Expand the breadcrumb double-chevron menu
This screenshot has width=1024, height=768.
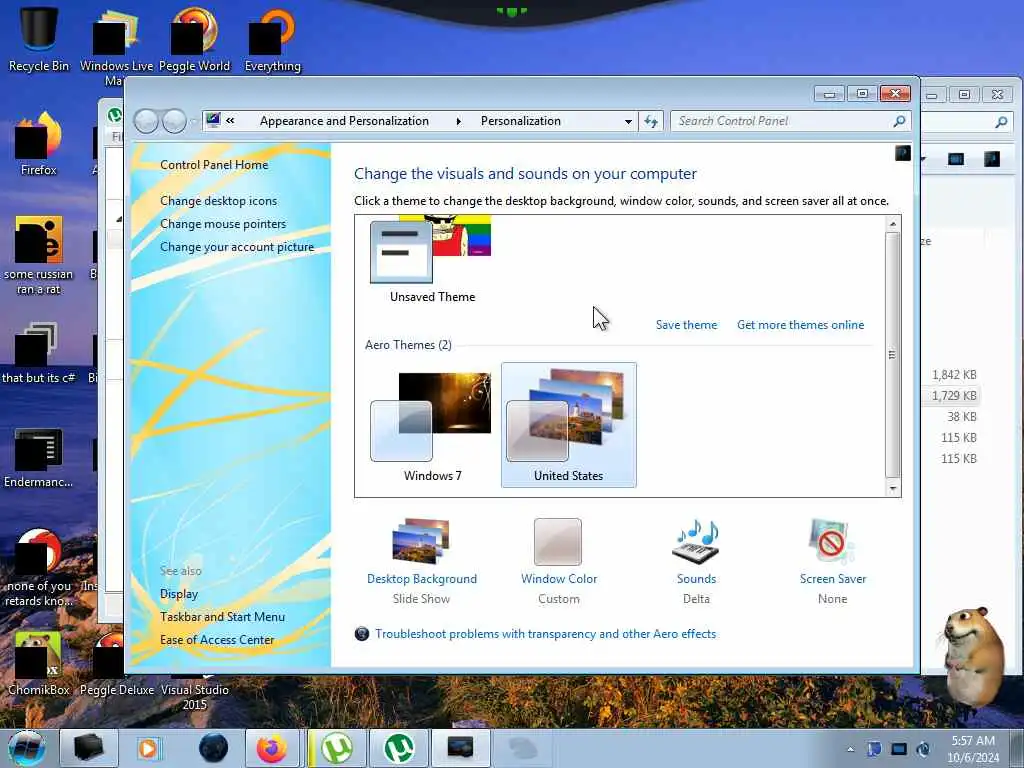coord(231,121)
